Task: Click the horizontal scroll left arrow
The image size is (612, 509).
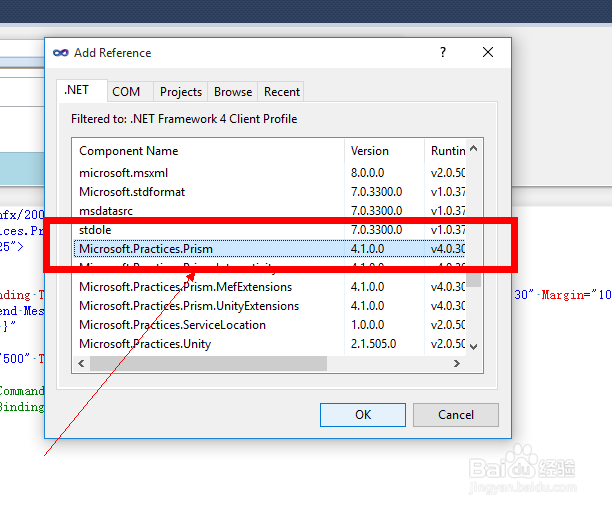Action: [x=81, y=363]
